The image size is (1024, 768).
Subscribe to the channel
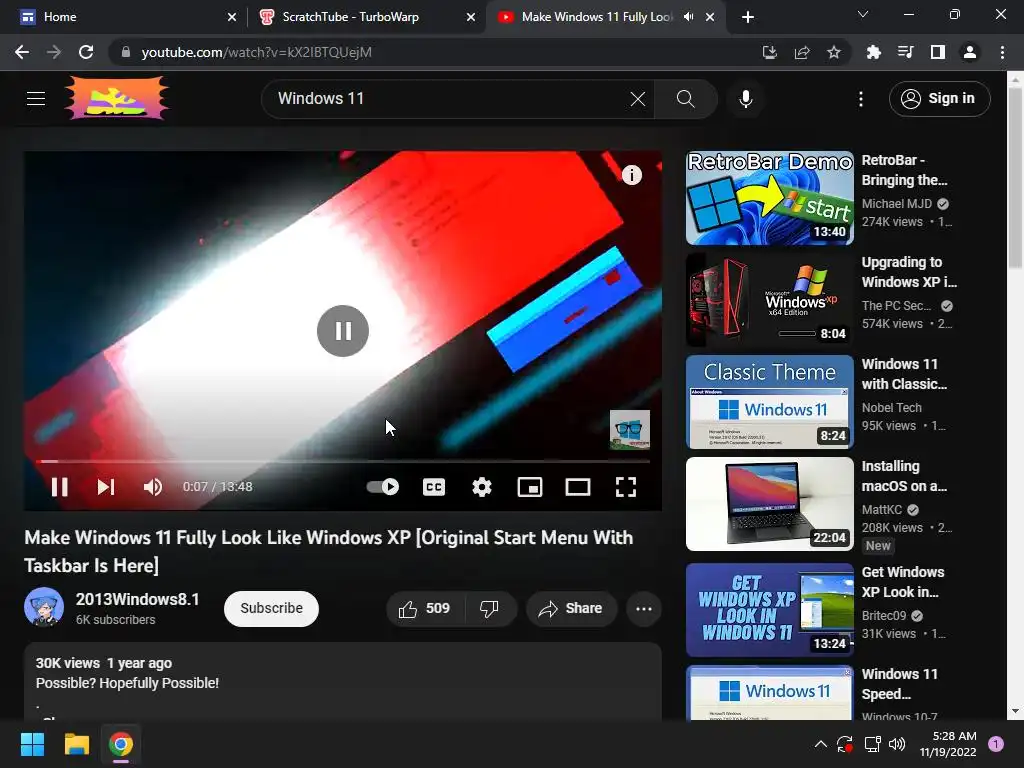271,609
